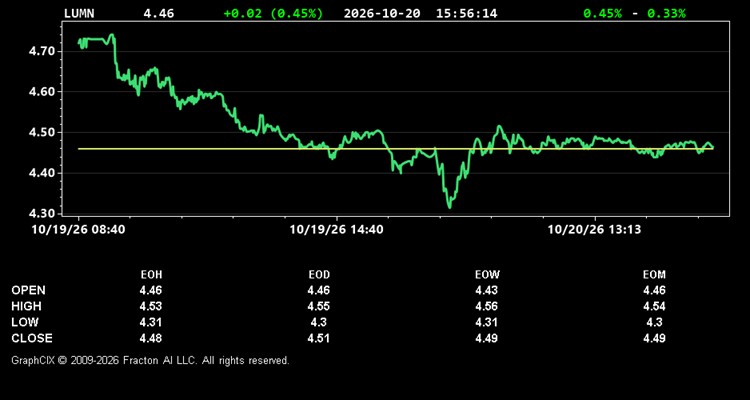
Task: Click the 4.40 y-axis label
Action: point(41,173)
